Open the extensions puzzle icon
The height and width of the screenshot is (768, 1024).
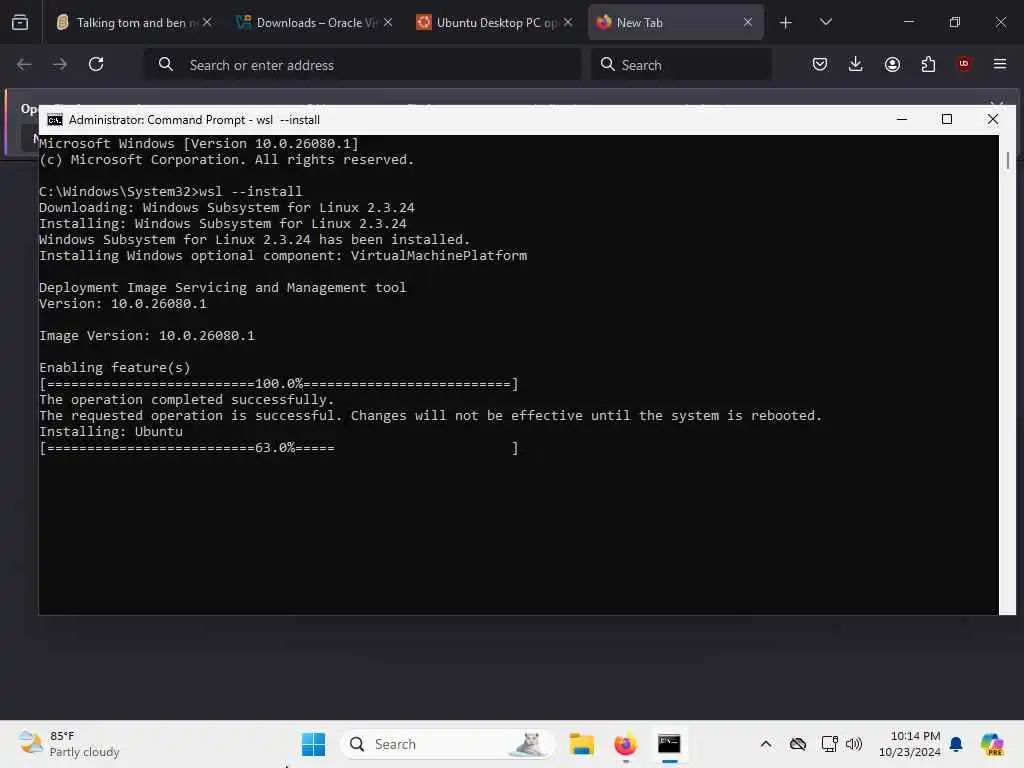point(928,64)
